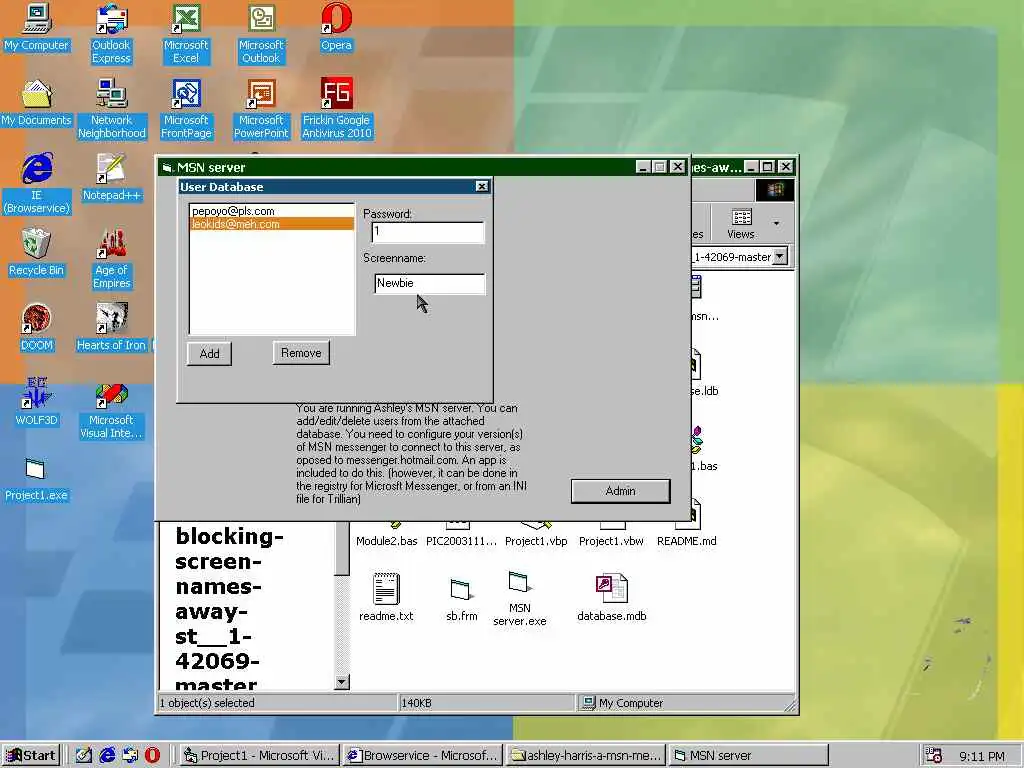Screen dimensions: 1024x768
Task: Click Internet Explorer quick launch icon
Action: (x=107, y=755)
